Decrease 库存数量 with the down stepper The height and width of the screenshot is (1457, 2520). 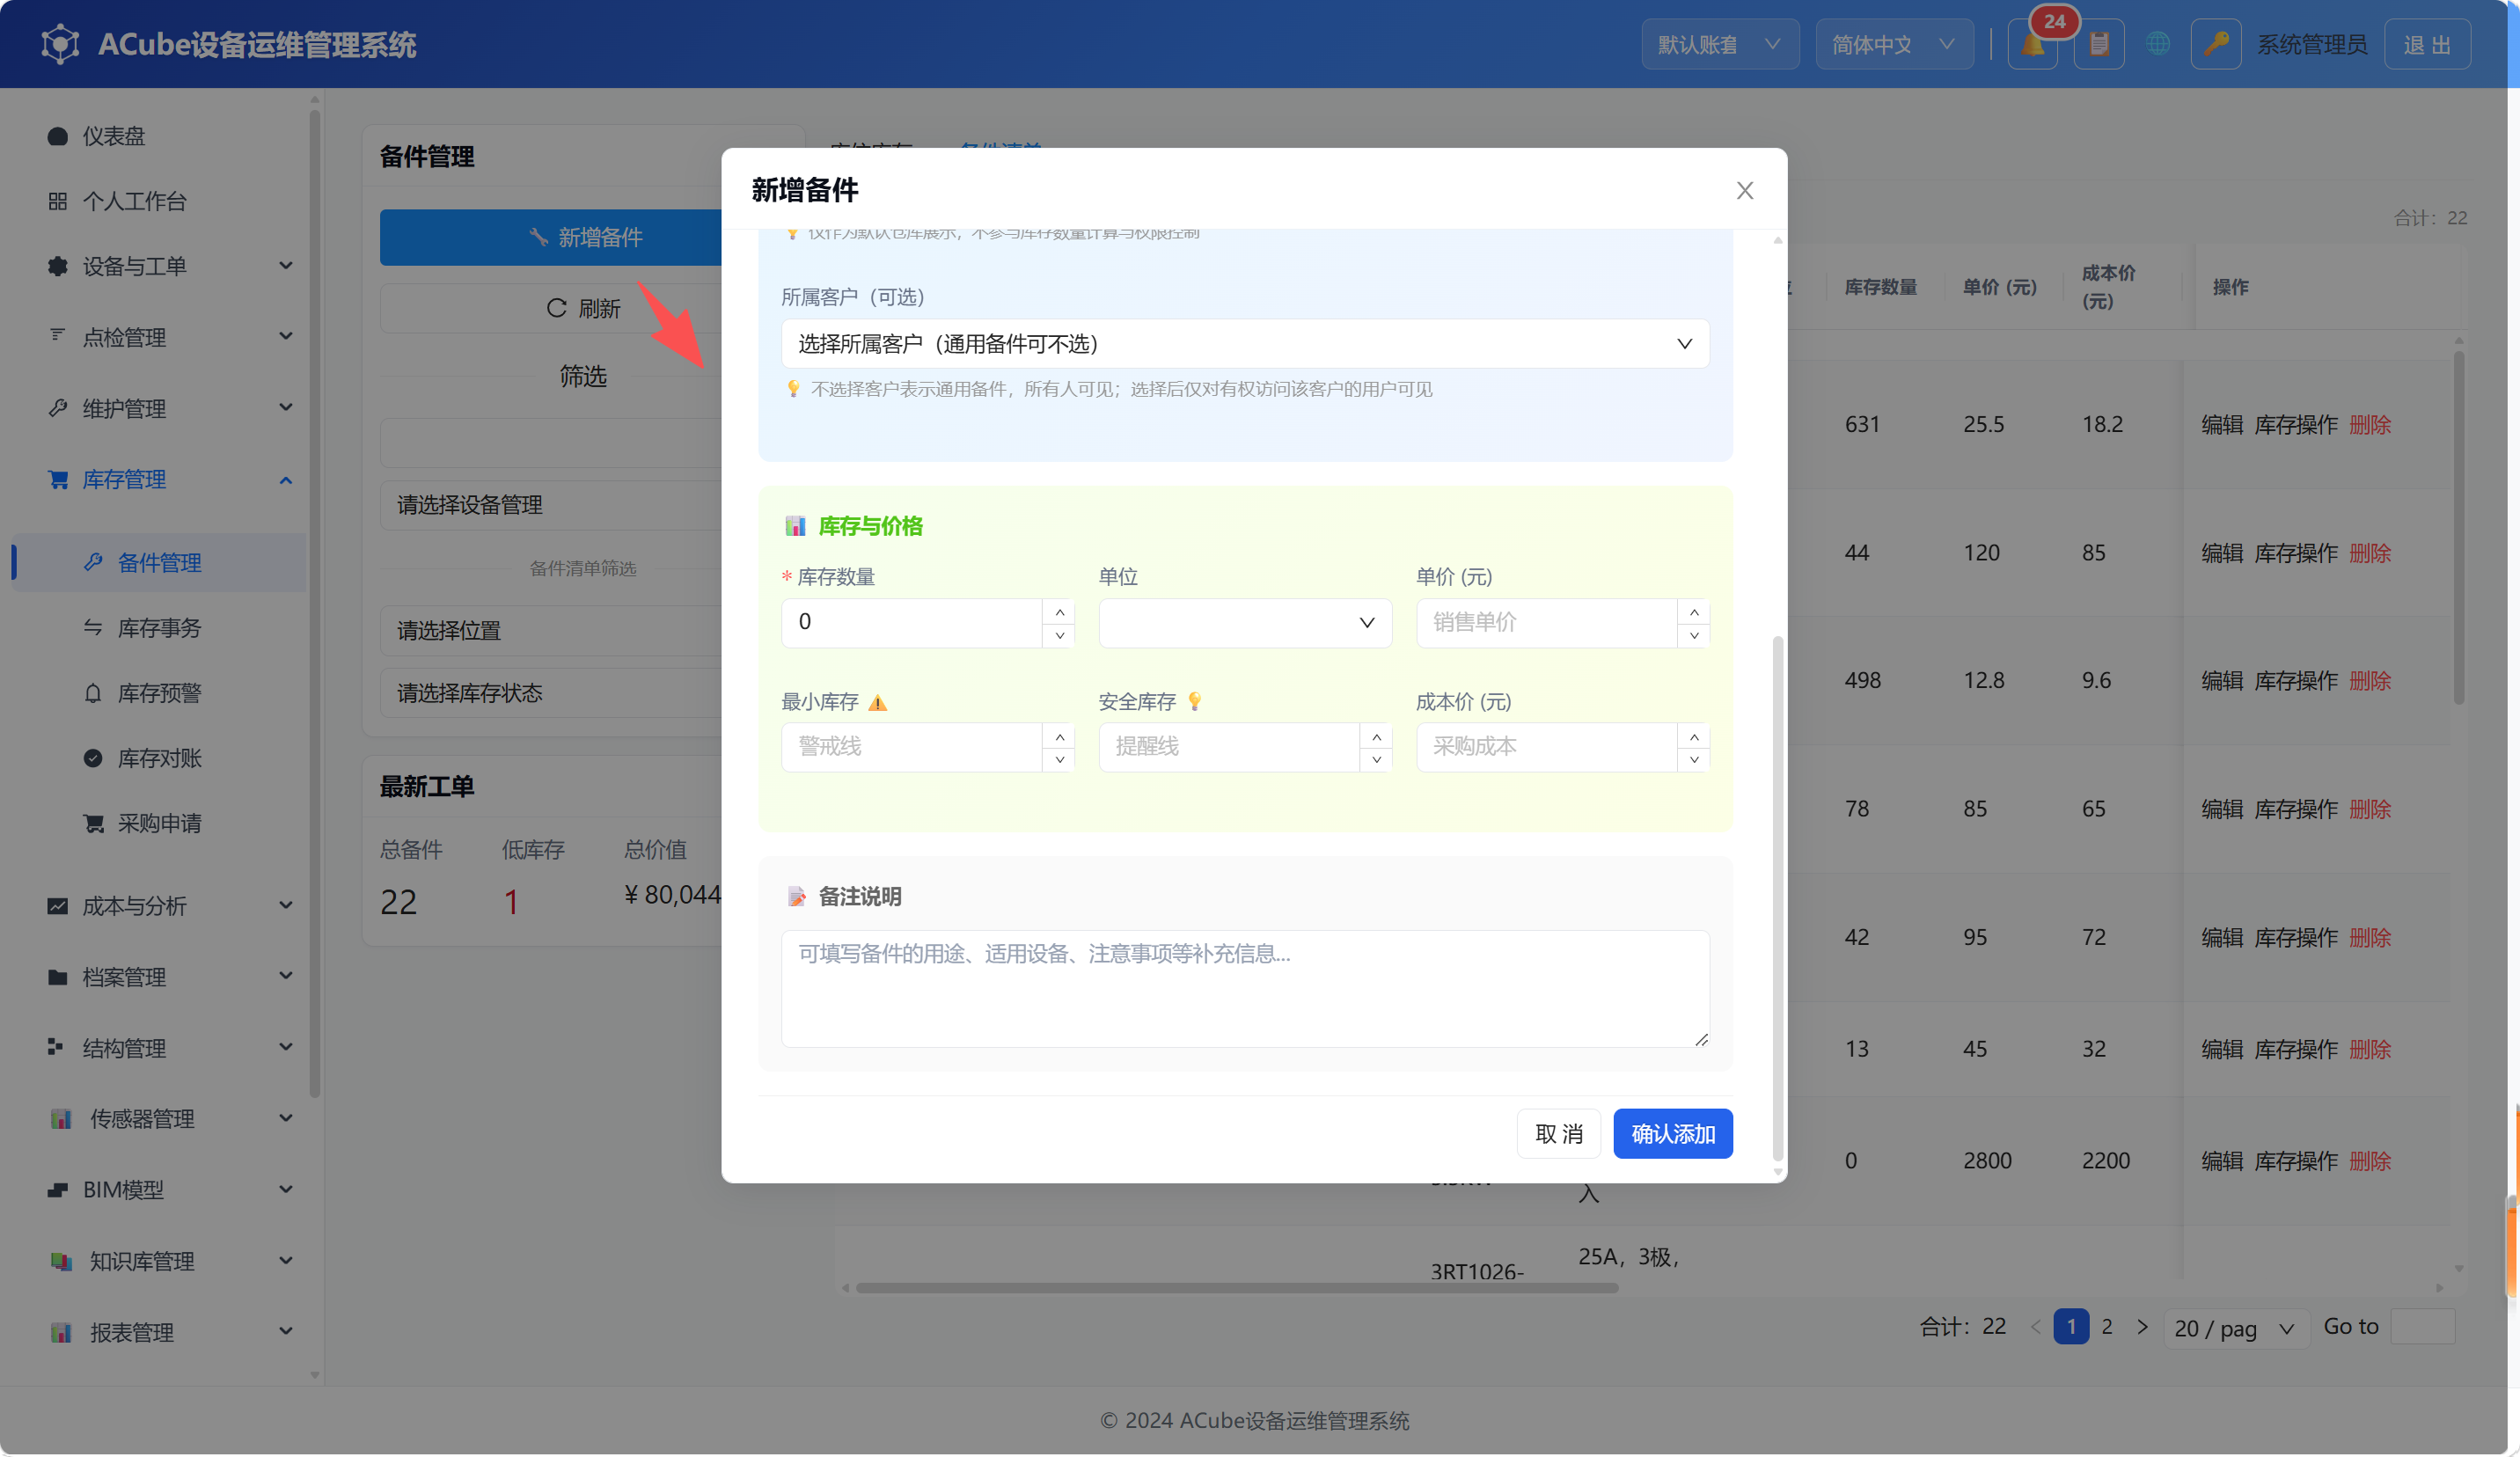pos(1059,635)
